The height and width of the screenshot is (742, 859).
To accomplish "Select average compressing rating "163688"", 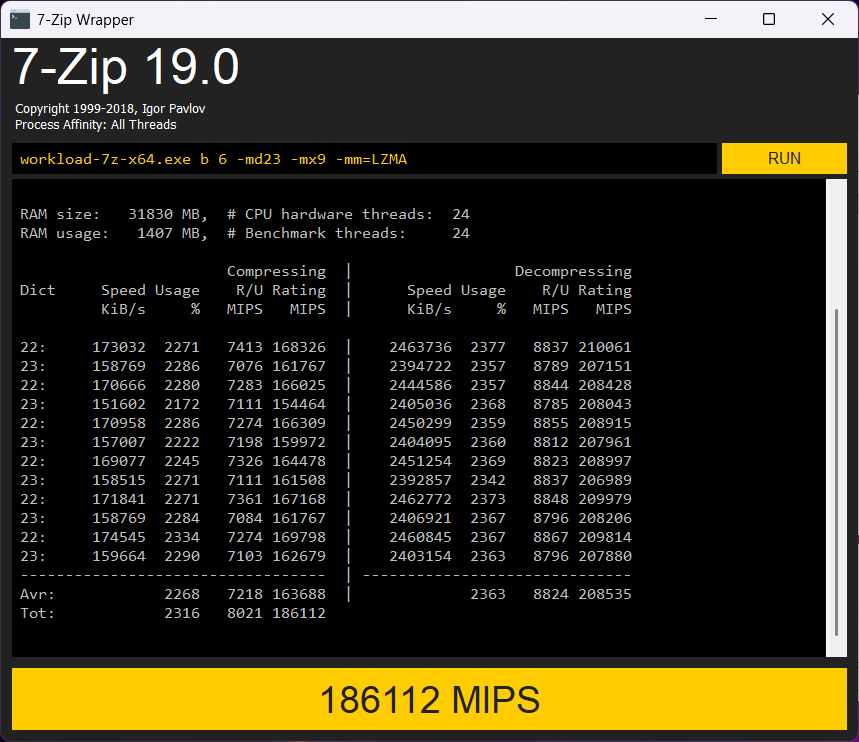I will pos(299,594).
